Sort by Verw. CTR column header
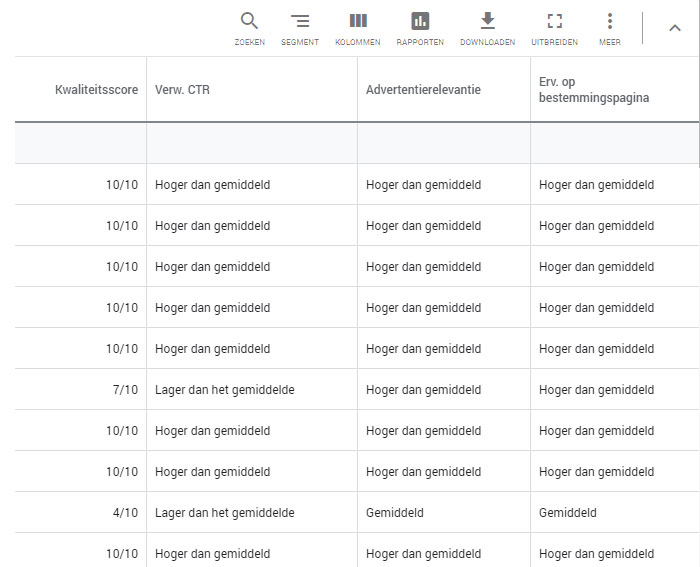This screenshot has width=700, height=567. [x=182, y=90]
